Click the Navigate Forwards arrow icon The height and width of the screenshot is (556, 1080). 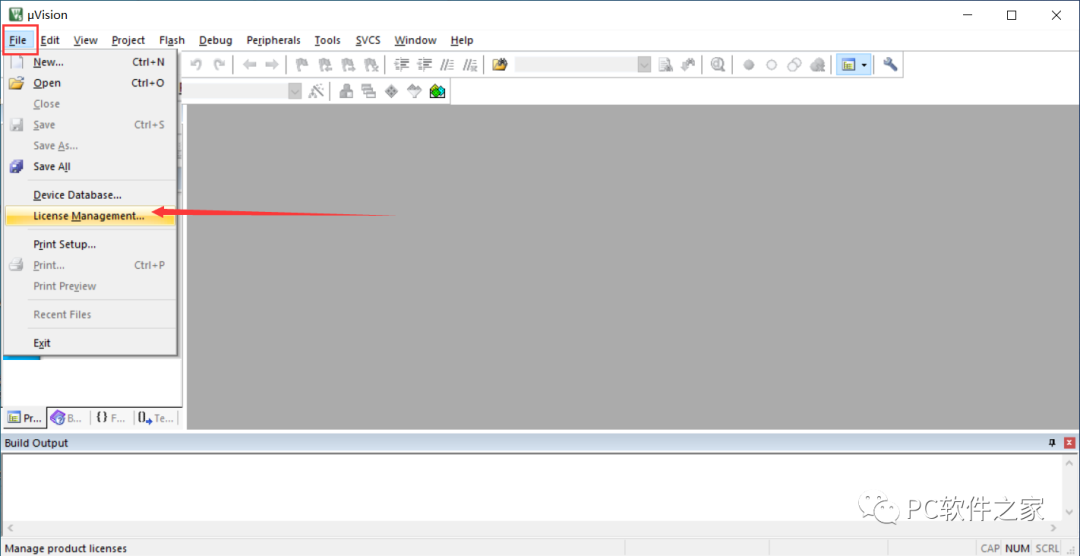point(272,65)
